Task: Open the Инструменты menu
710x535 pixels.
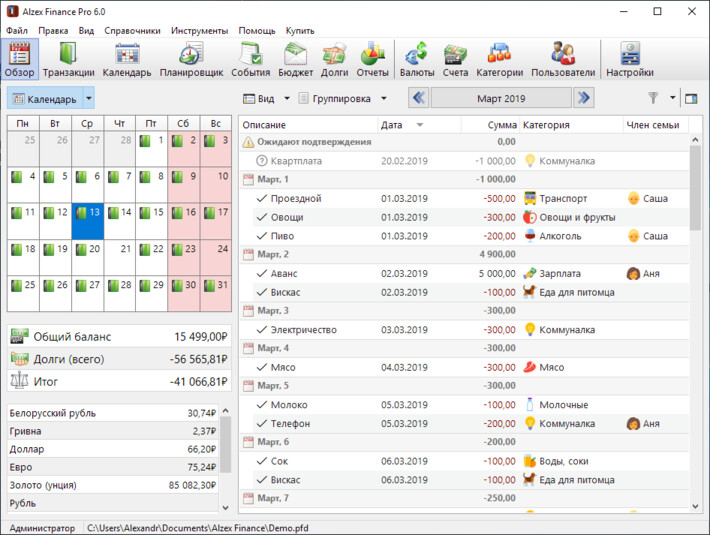Action: coord(199,31)
